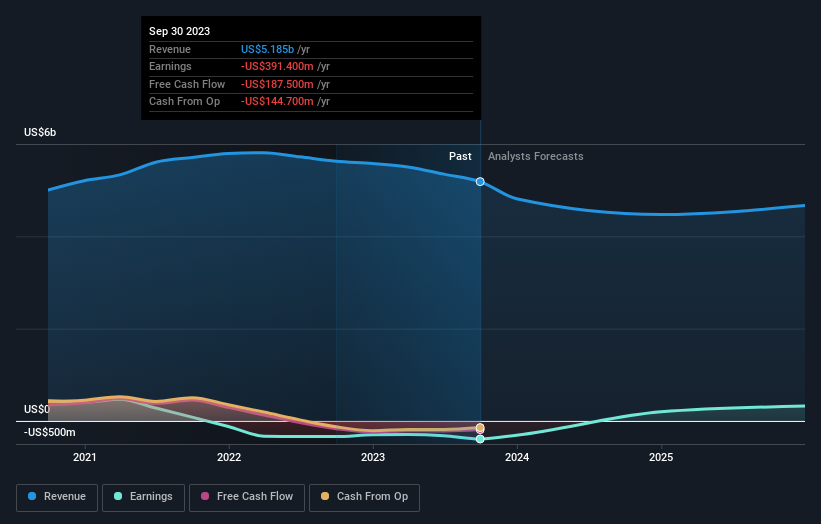Click the tooltip Earnings row label
The height and width of the screenshot is (524, 821).
click(x=170, y=66)
